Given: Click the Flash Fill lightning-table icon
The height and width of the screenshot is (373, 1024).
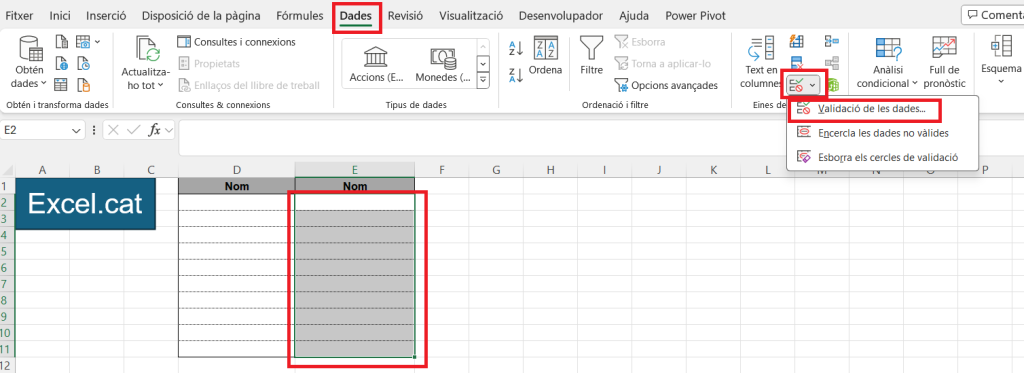Looking at the screenshot, I should (x=797, y=42).
